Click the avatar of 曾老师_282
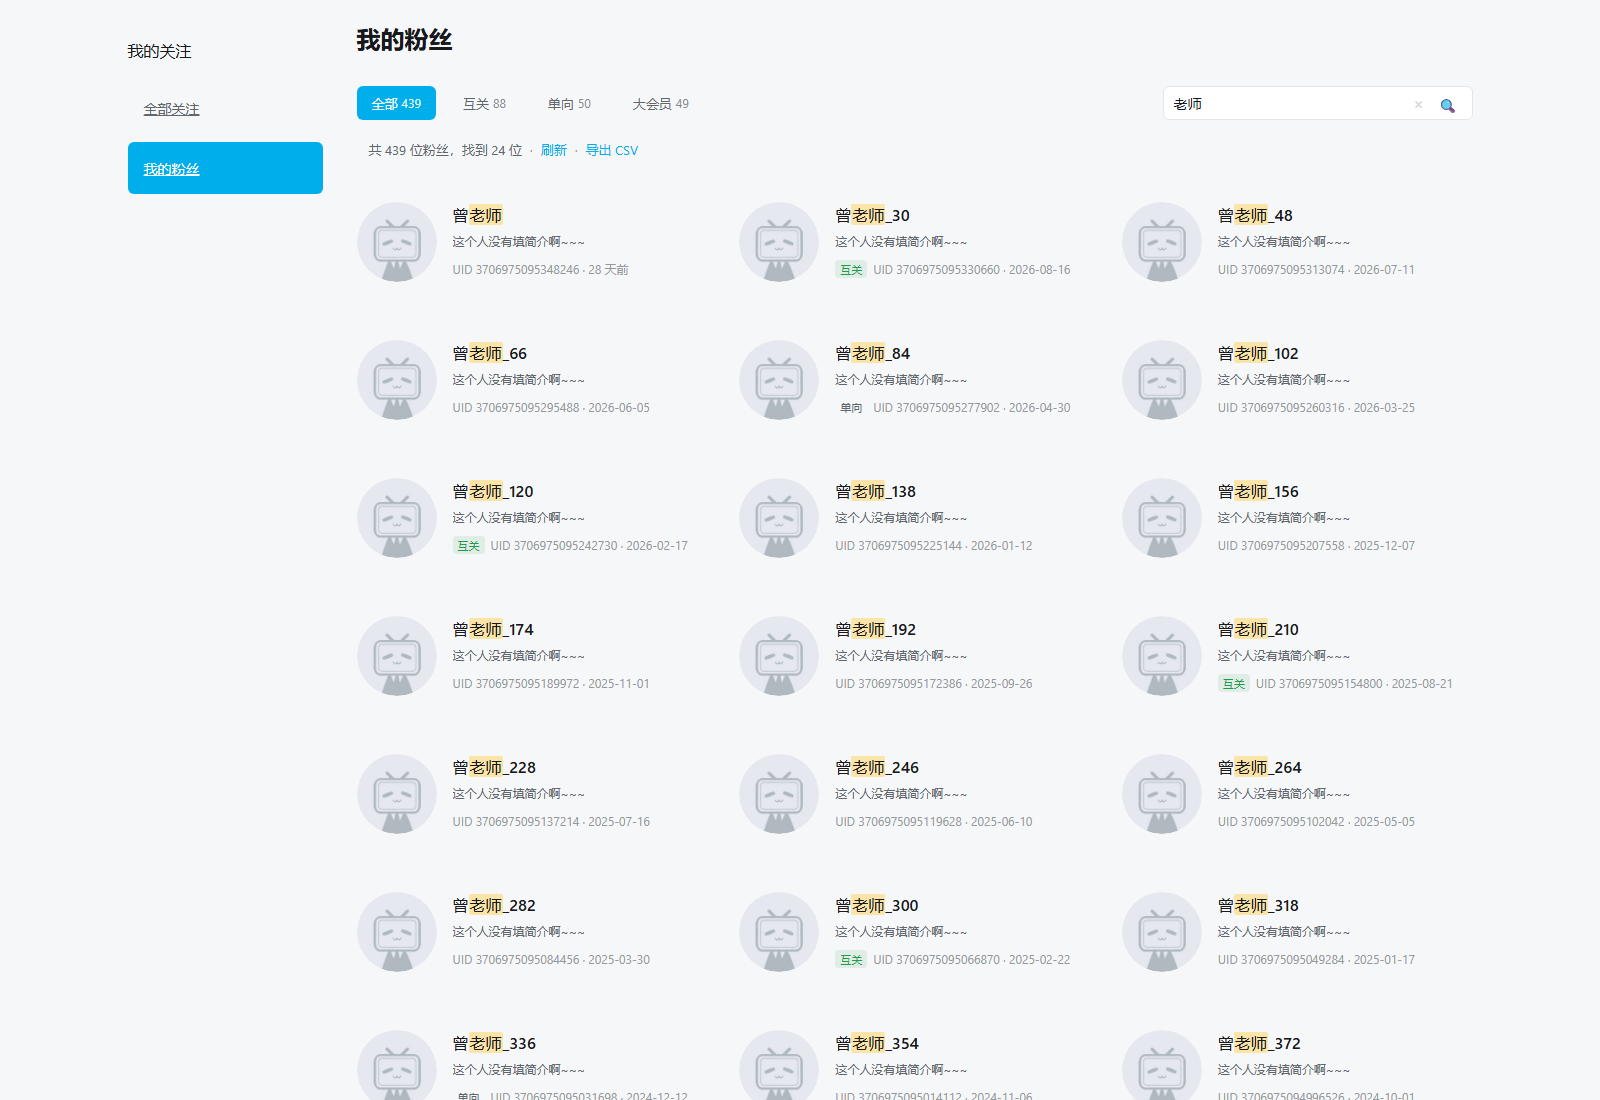1600x1100 pixels. pyautogui.click(x=397, y=932)
